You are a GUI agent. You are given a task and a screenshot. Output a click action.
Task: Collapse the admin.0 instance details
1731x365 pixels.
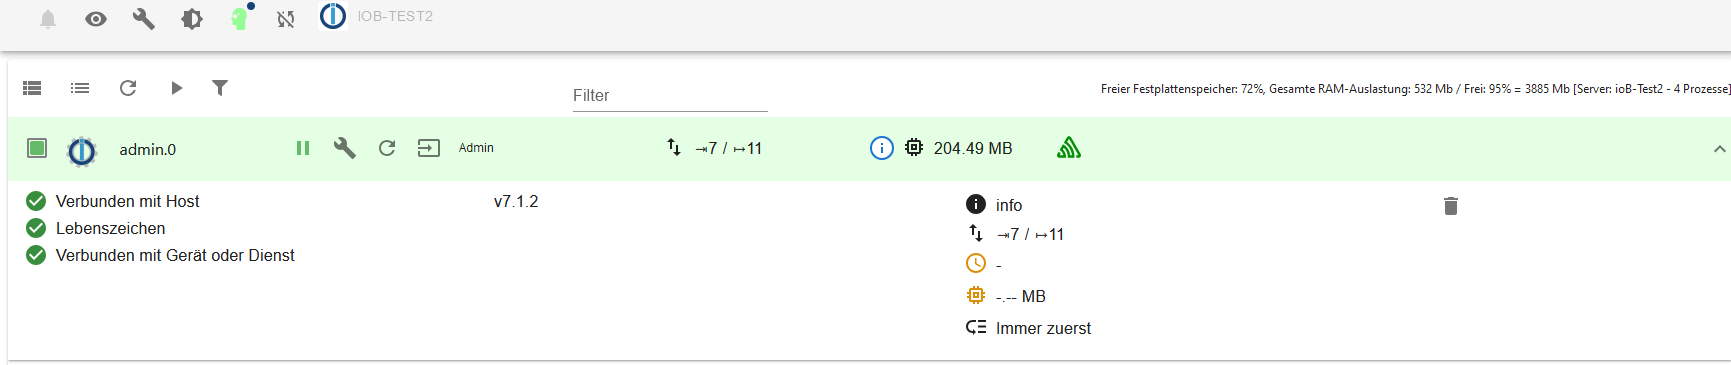pos(1720,149)
